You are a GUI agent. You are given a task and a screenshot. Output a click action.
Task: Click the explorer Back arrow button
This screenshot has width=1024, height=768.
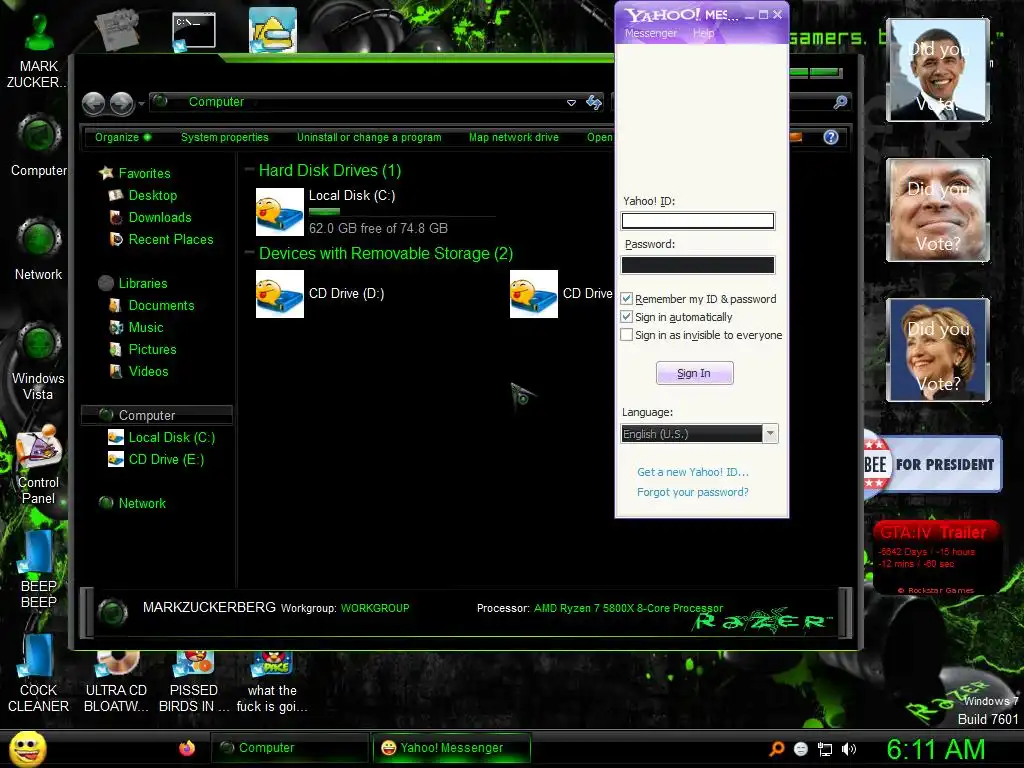click(x=93, y=103)
